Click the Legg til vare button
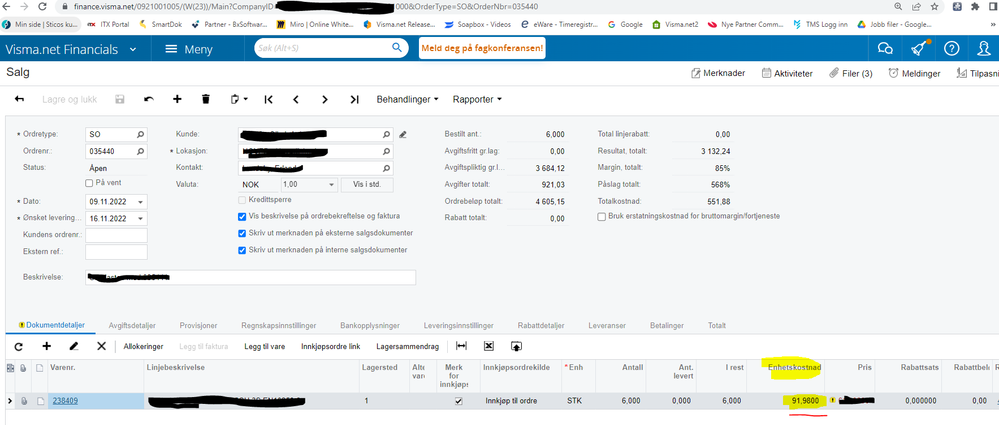Viewport: 999px width, 425px height. pyautogui.click(x=264, y=347)
